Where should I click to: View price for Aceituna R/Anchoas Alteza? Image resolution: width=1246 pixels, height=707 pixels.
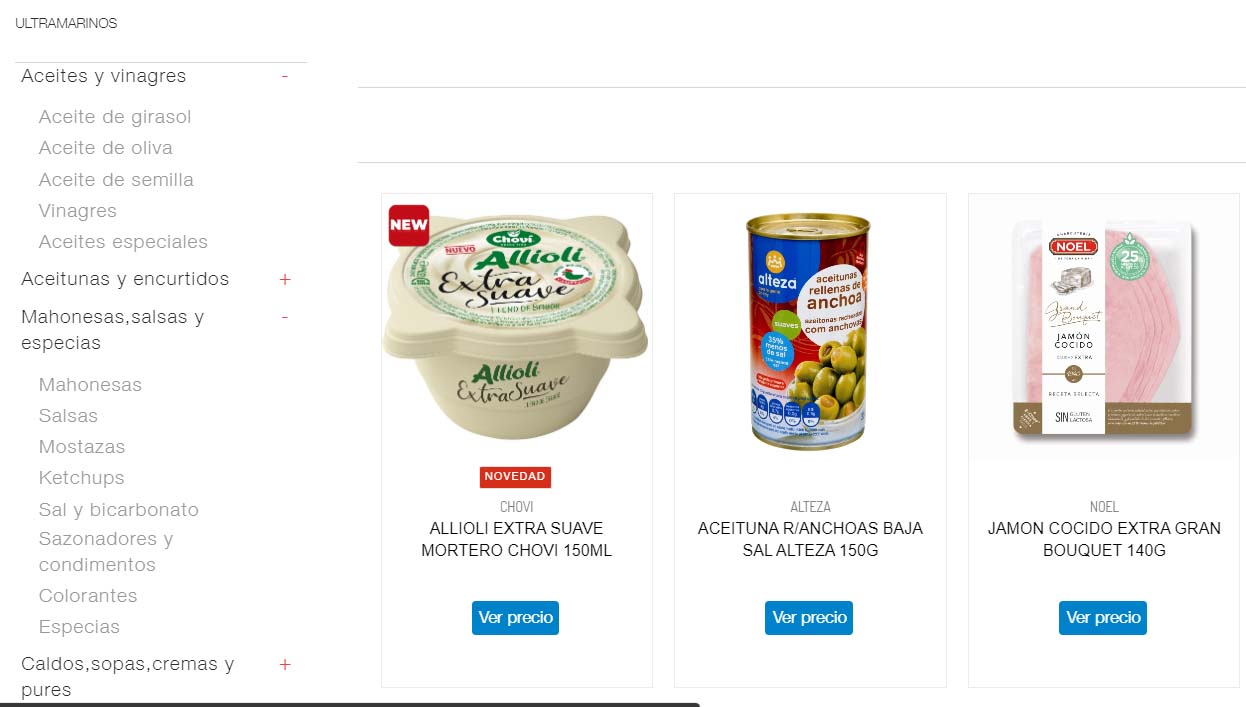tap(809, 618)
